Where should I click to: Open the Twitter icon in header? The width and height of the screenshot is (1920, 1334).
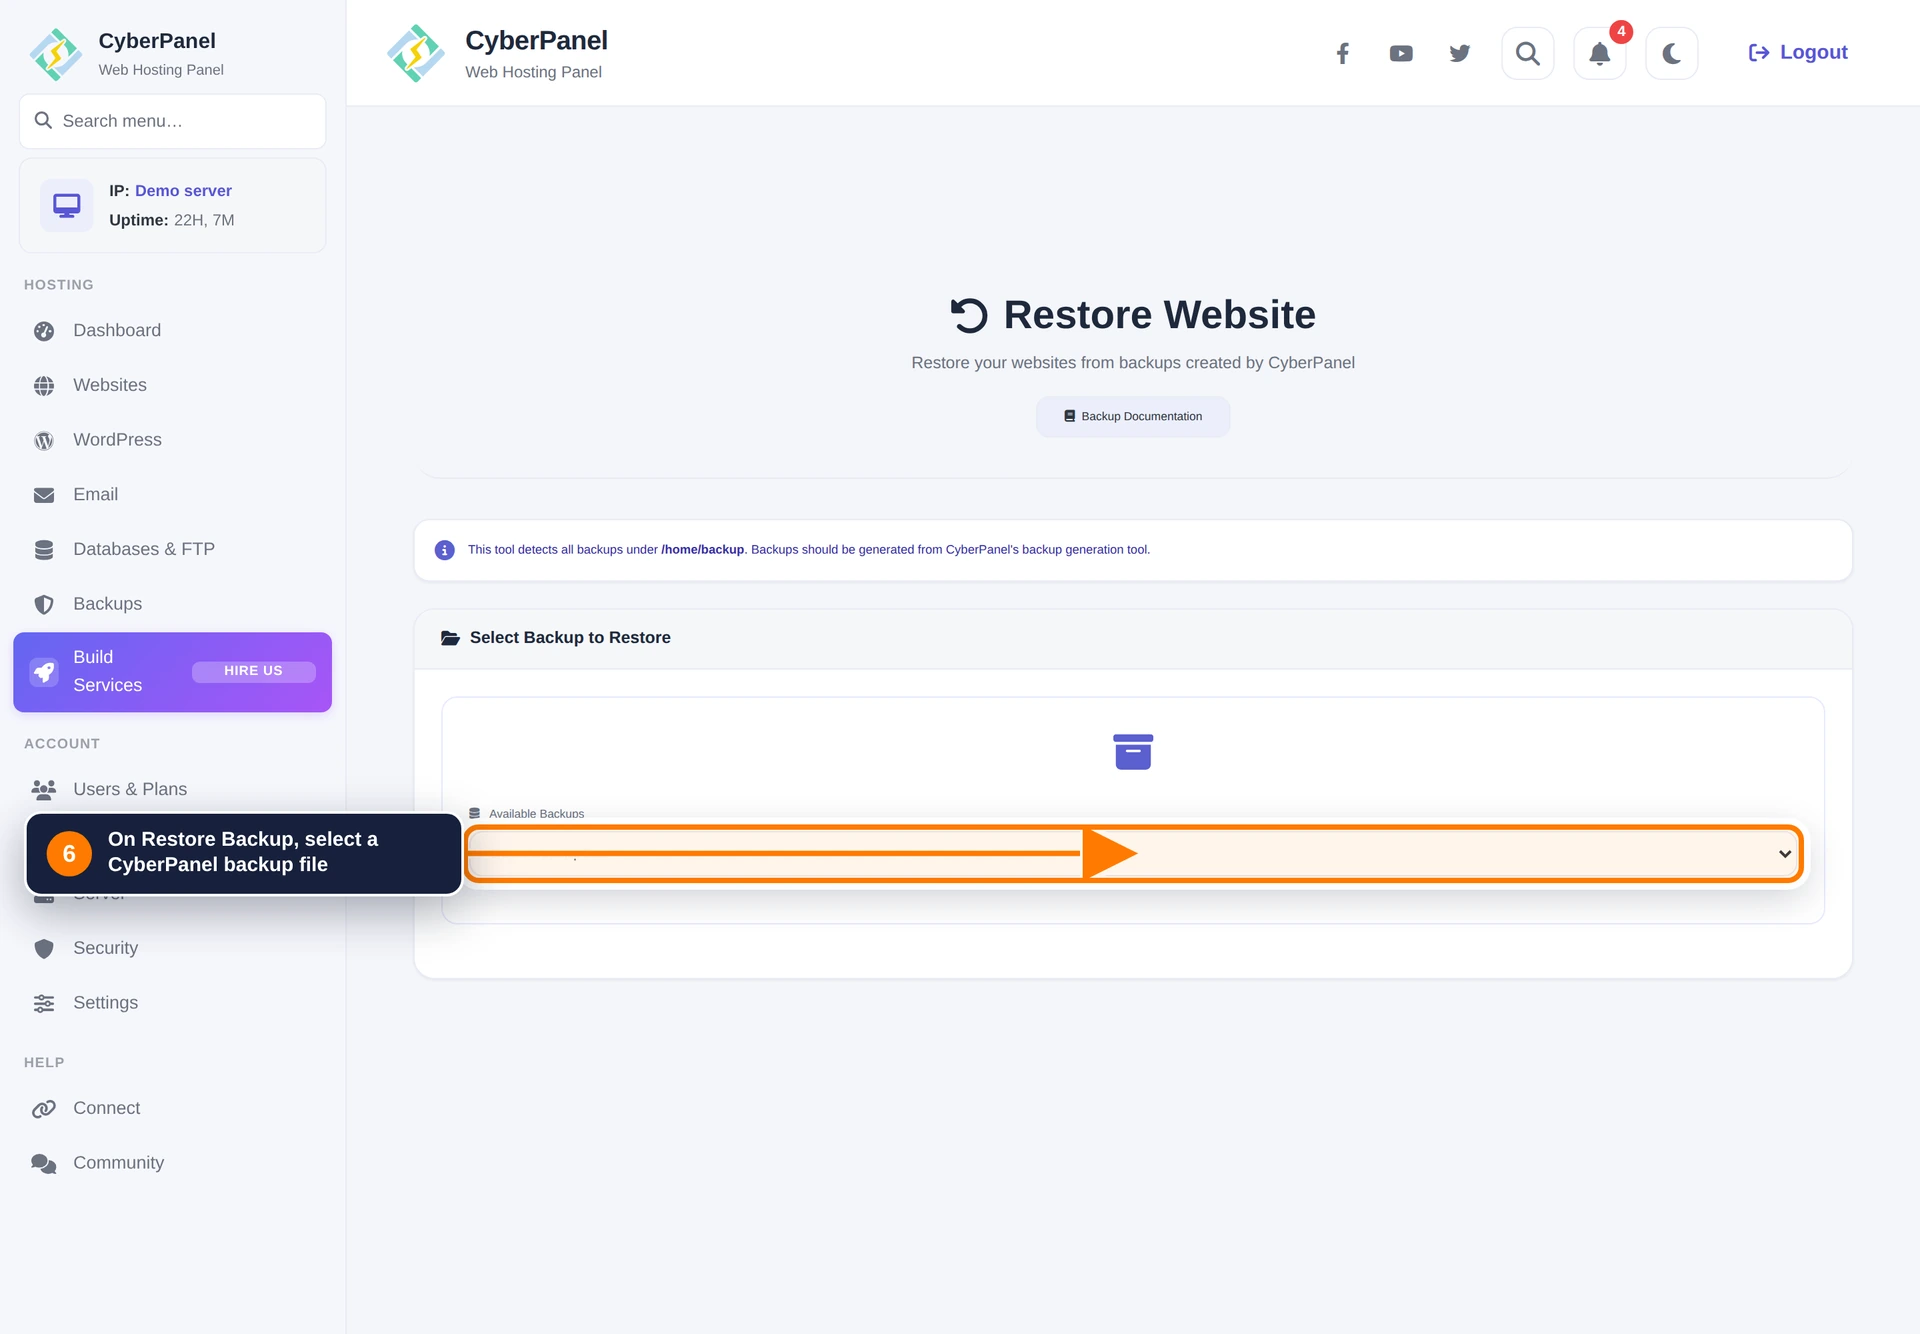pyautogui.click(x=1460, y=53)
